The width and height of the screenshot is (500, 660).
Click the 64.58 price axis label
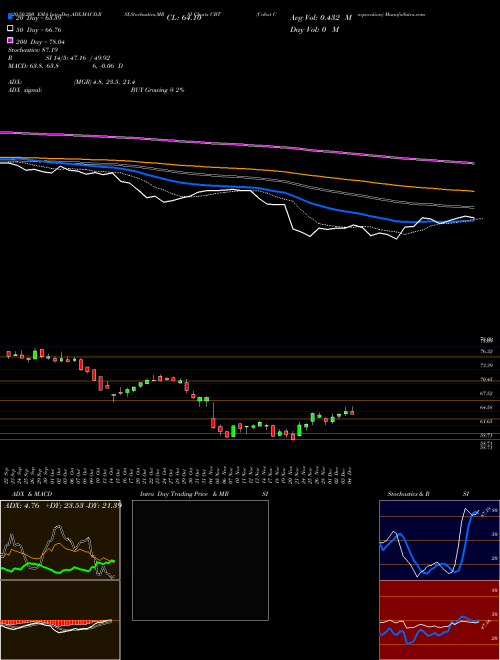click(487, 407)
